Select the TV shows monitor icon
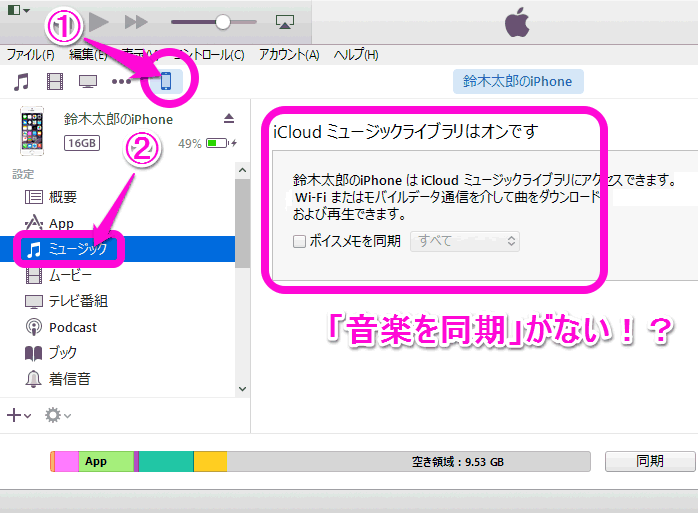Screen dimensions: 698x513 point(88,81)
